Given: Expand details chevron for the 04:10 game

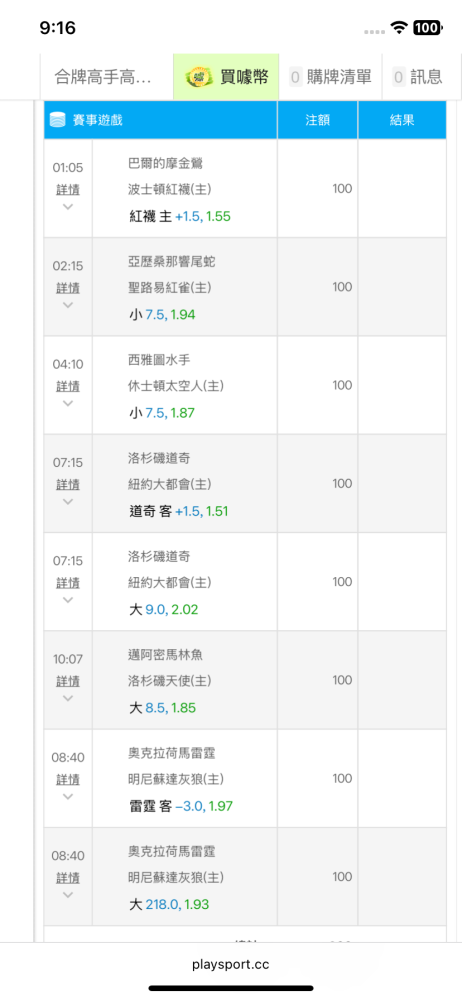Looking at the screenshot, I should click(x=68, y=403).
